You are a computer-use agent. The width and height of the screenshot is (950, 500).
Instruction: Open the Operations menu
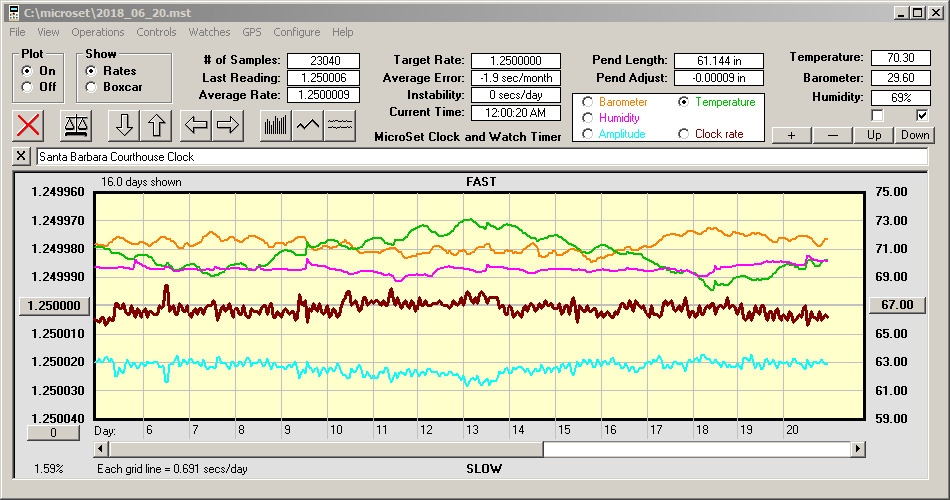[x=98, y=32]
